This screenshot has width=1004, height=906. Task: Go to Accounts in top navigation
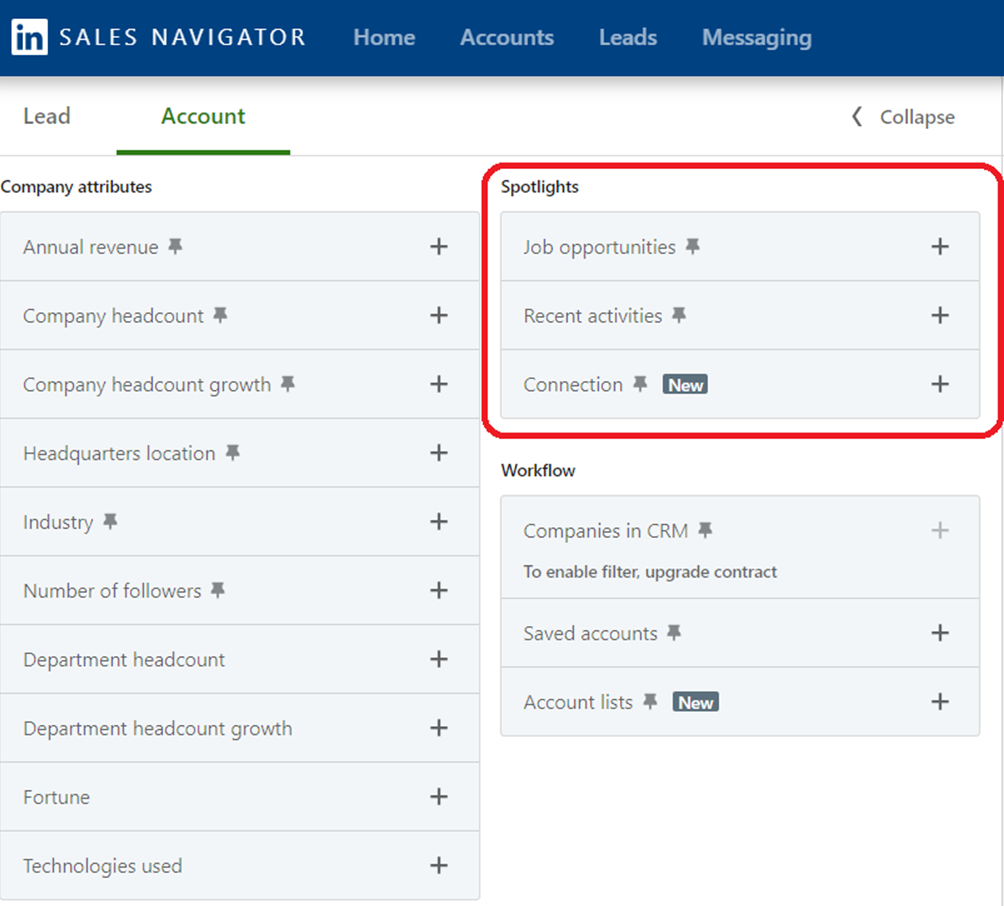[x=506, y=38]
